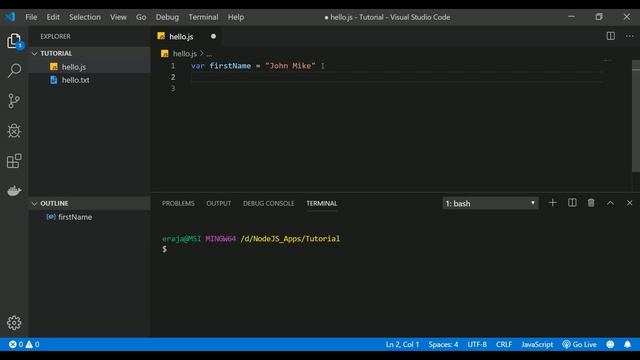Click the "John Mike" string in code

[x=290, y=66]
